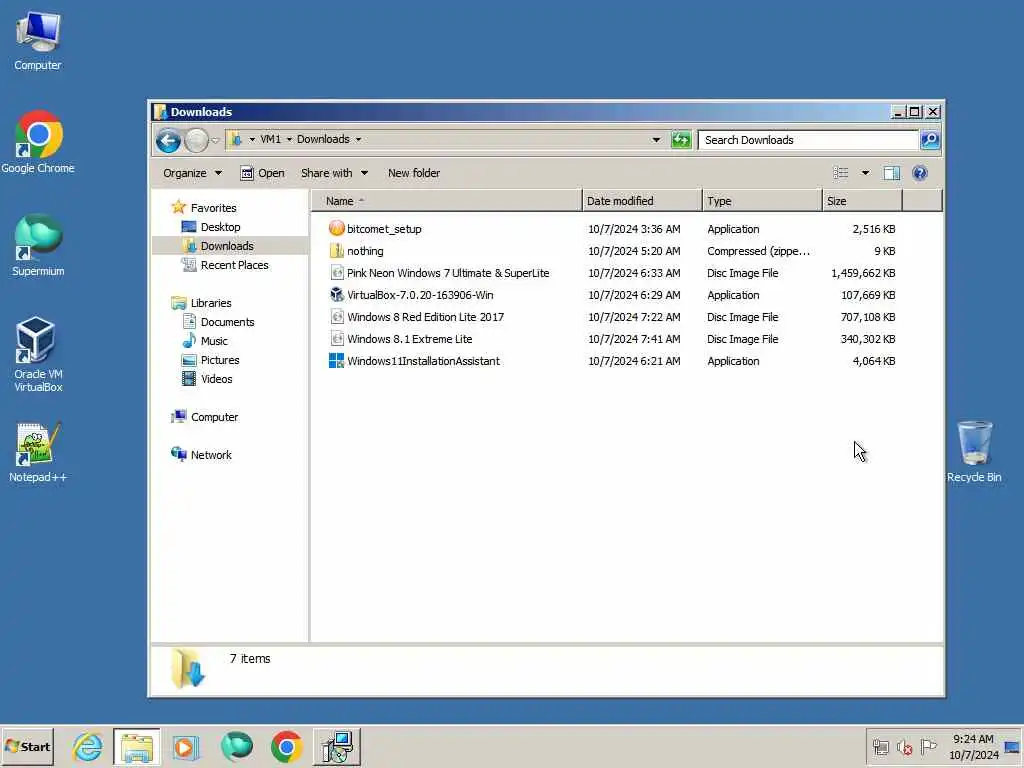1024x768 pixels.
Task: Expand the Downloads breadcrumb arrow
Action: click(359, 139)
